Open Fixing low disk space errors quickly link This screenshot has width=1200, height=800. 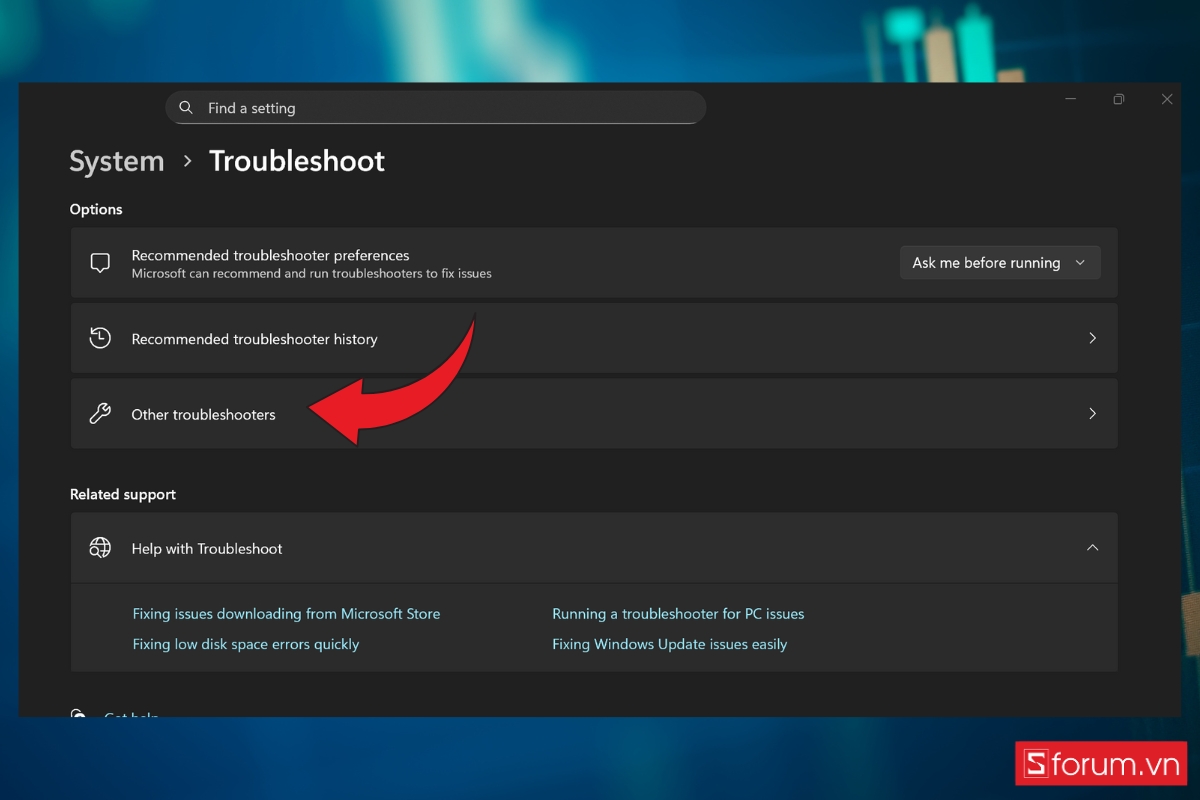click(x=246, y=644)
